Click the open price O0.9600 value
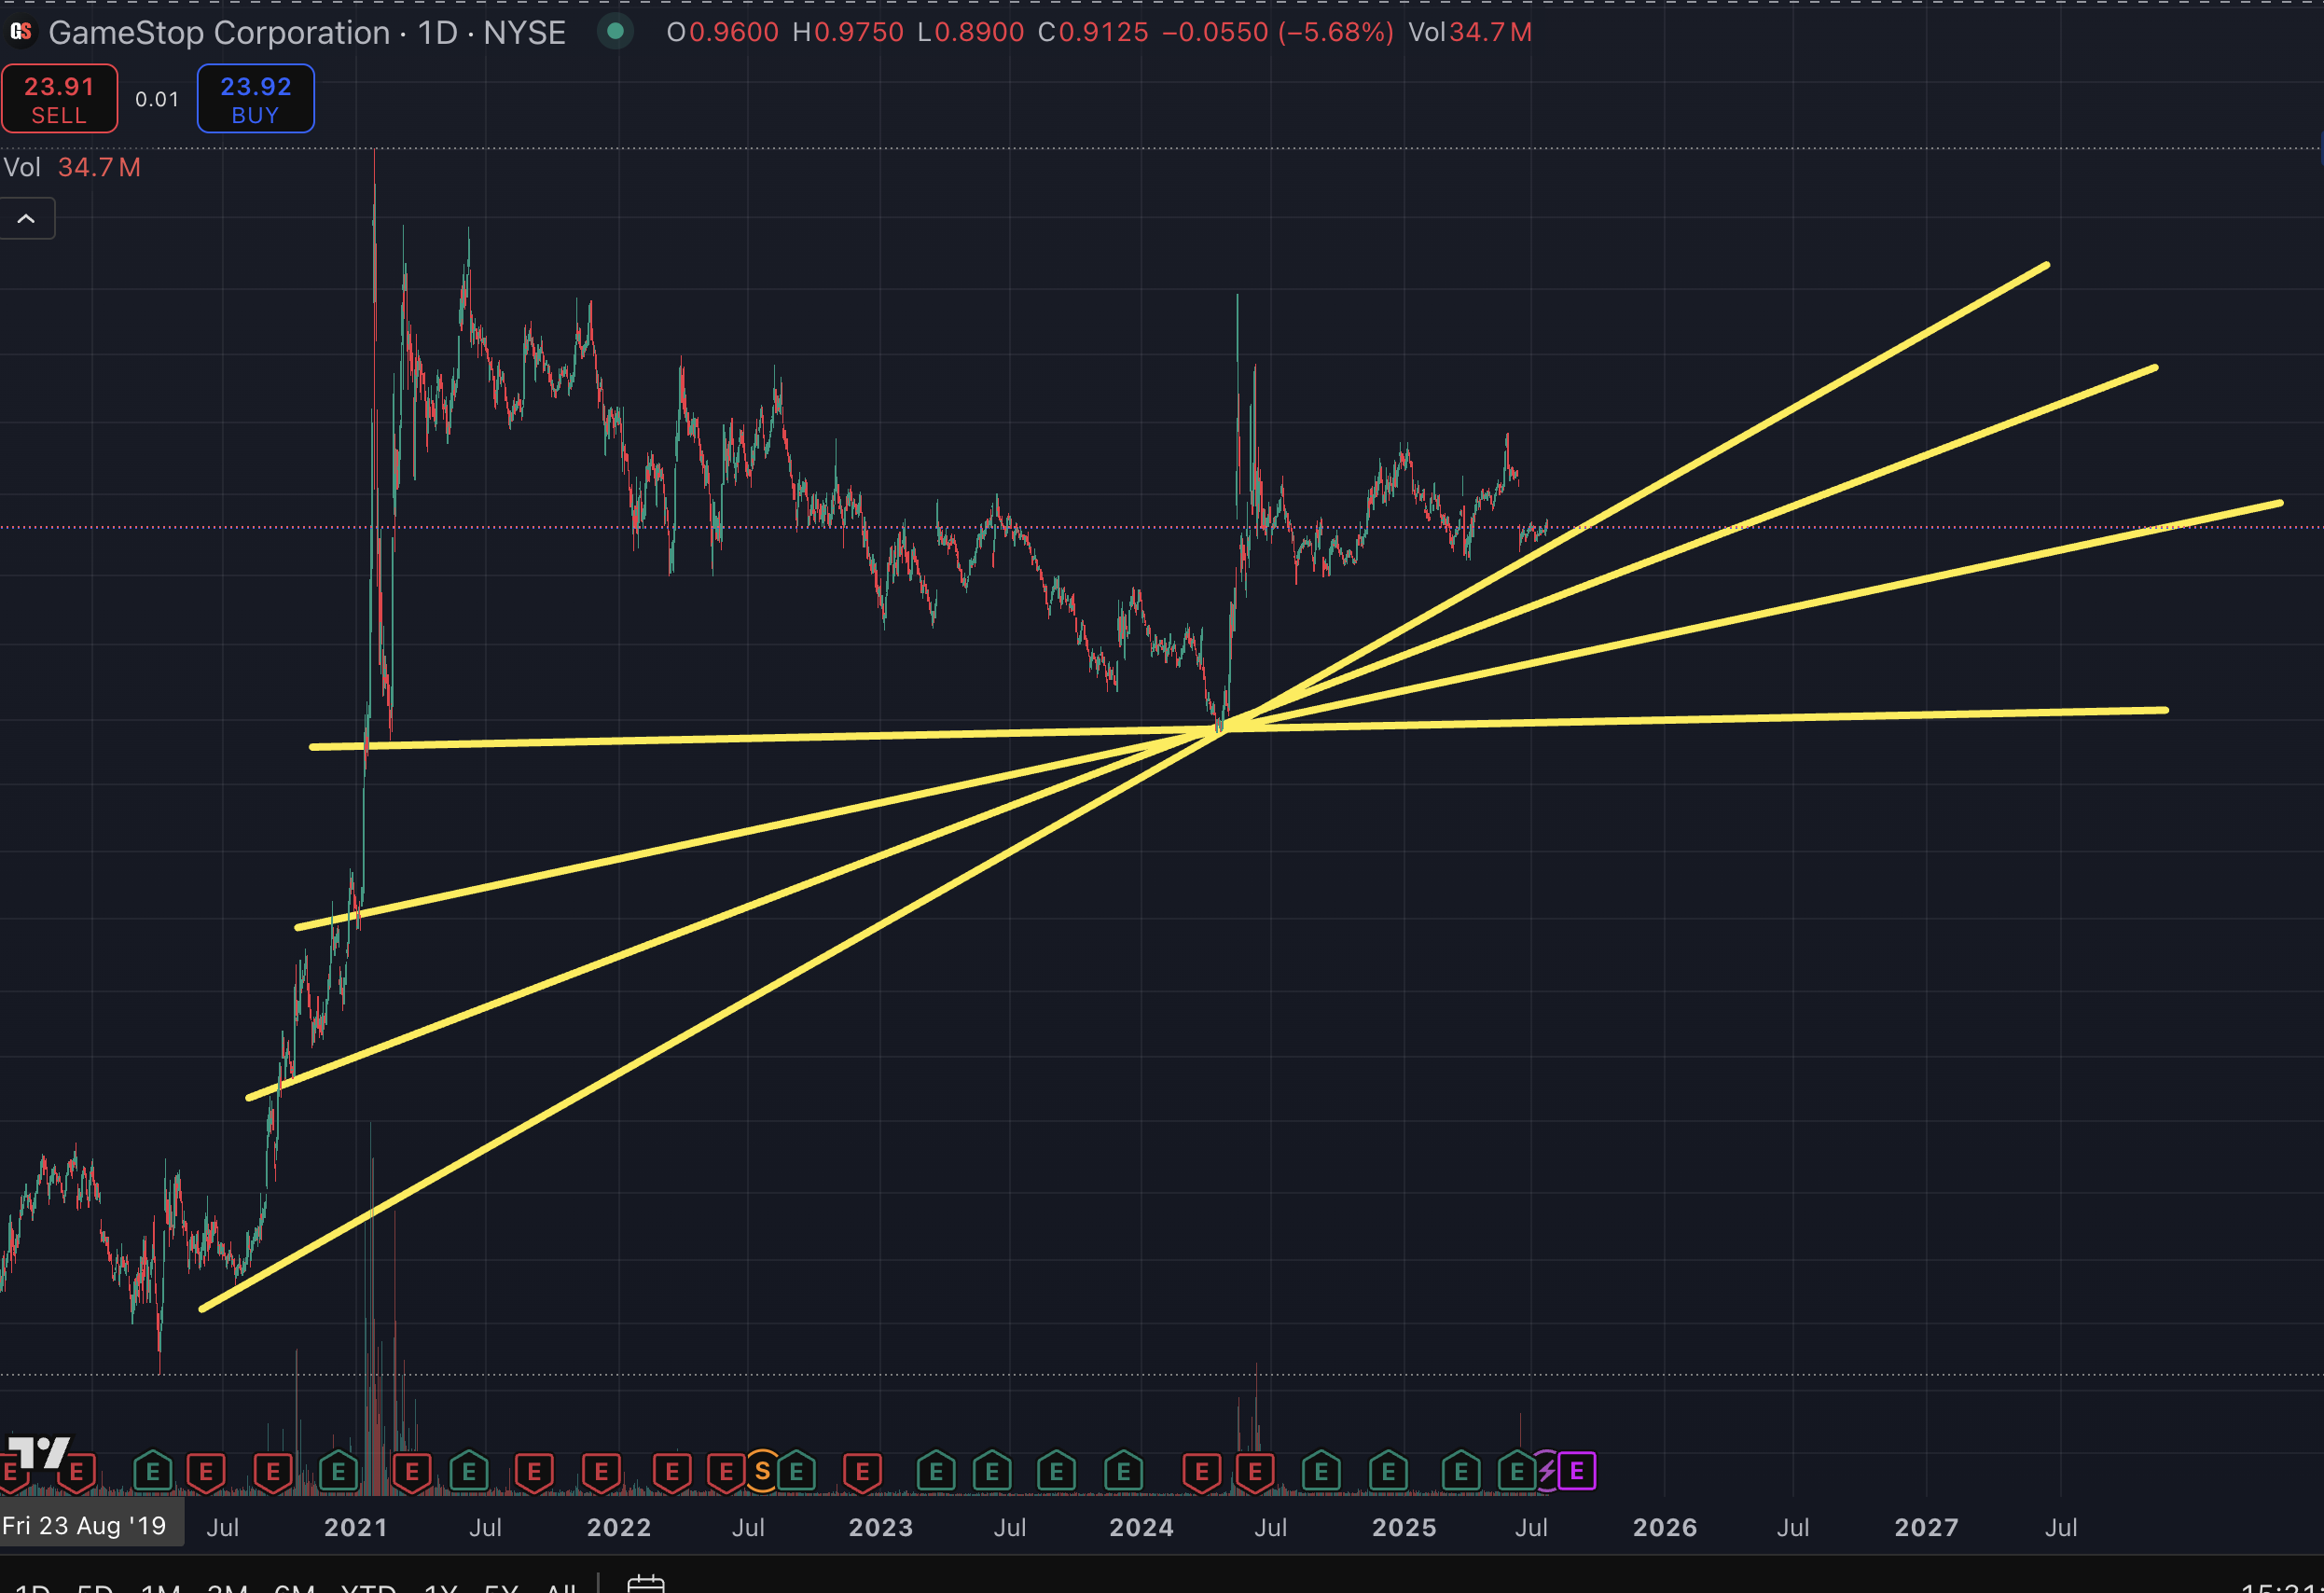This screenshot has width=2324, height=1593. coord(722,32)
